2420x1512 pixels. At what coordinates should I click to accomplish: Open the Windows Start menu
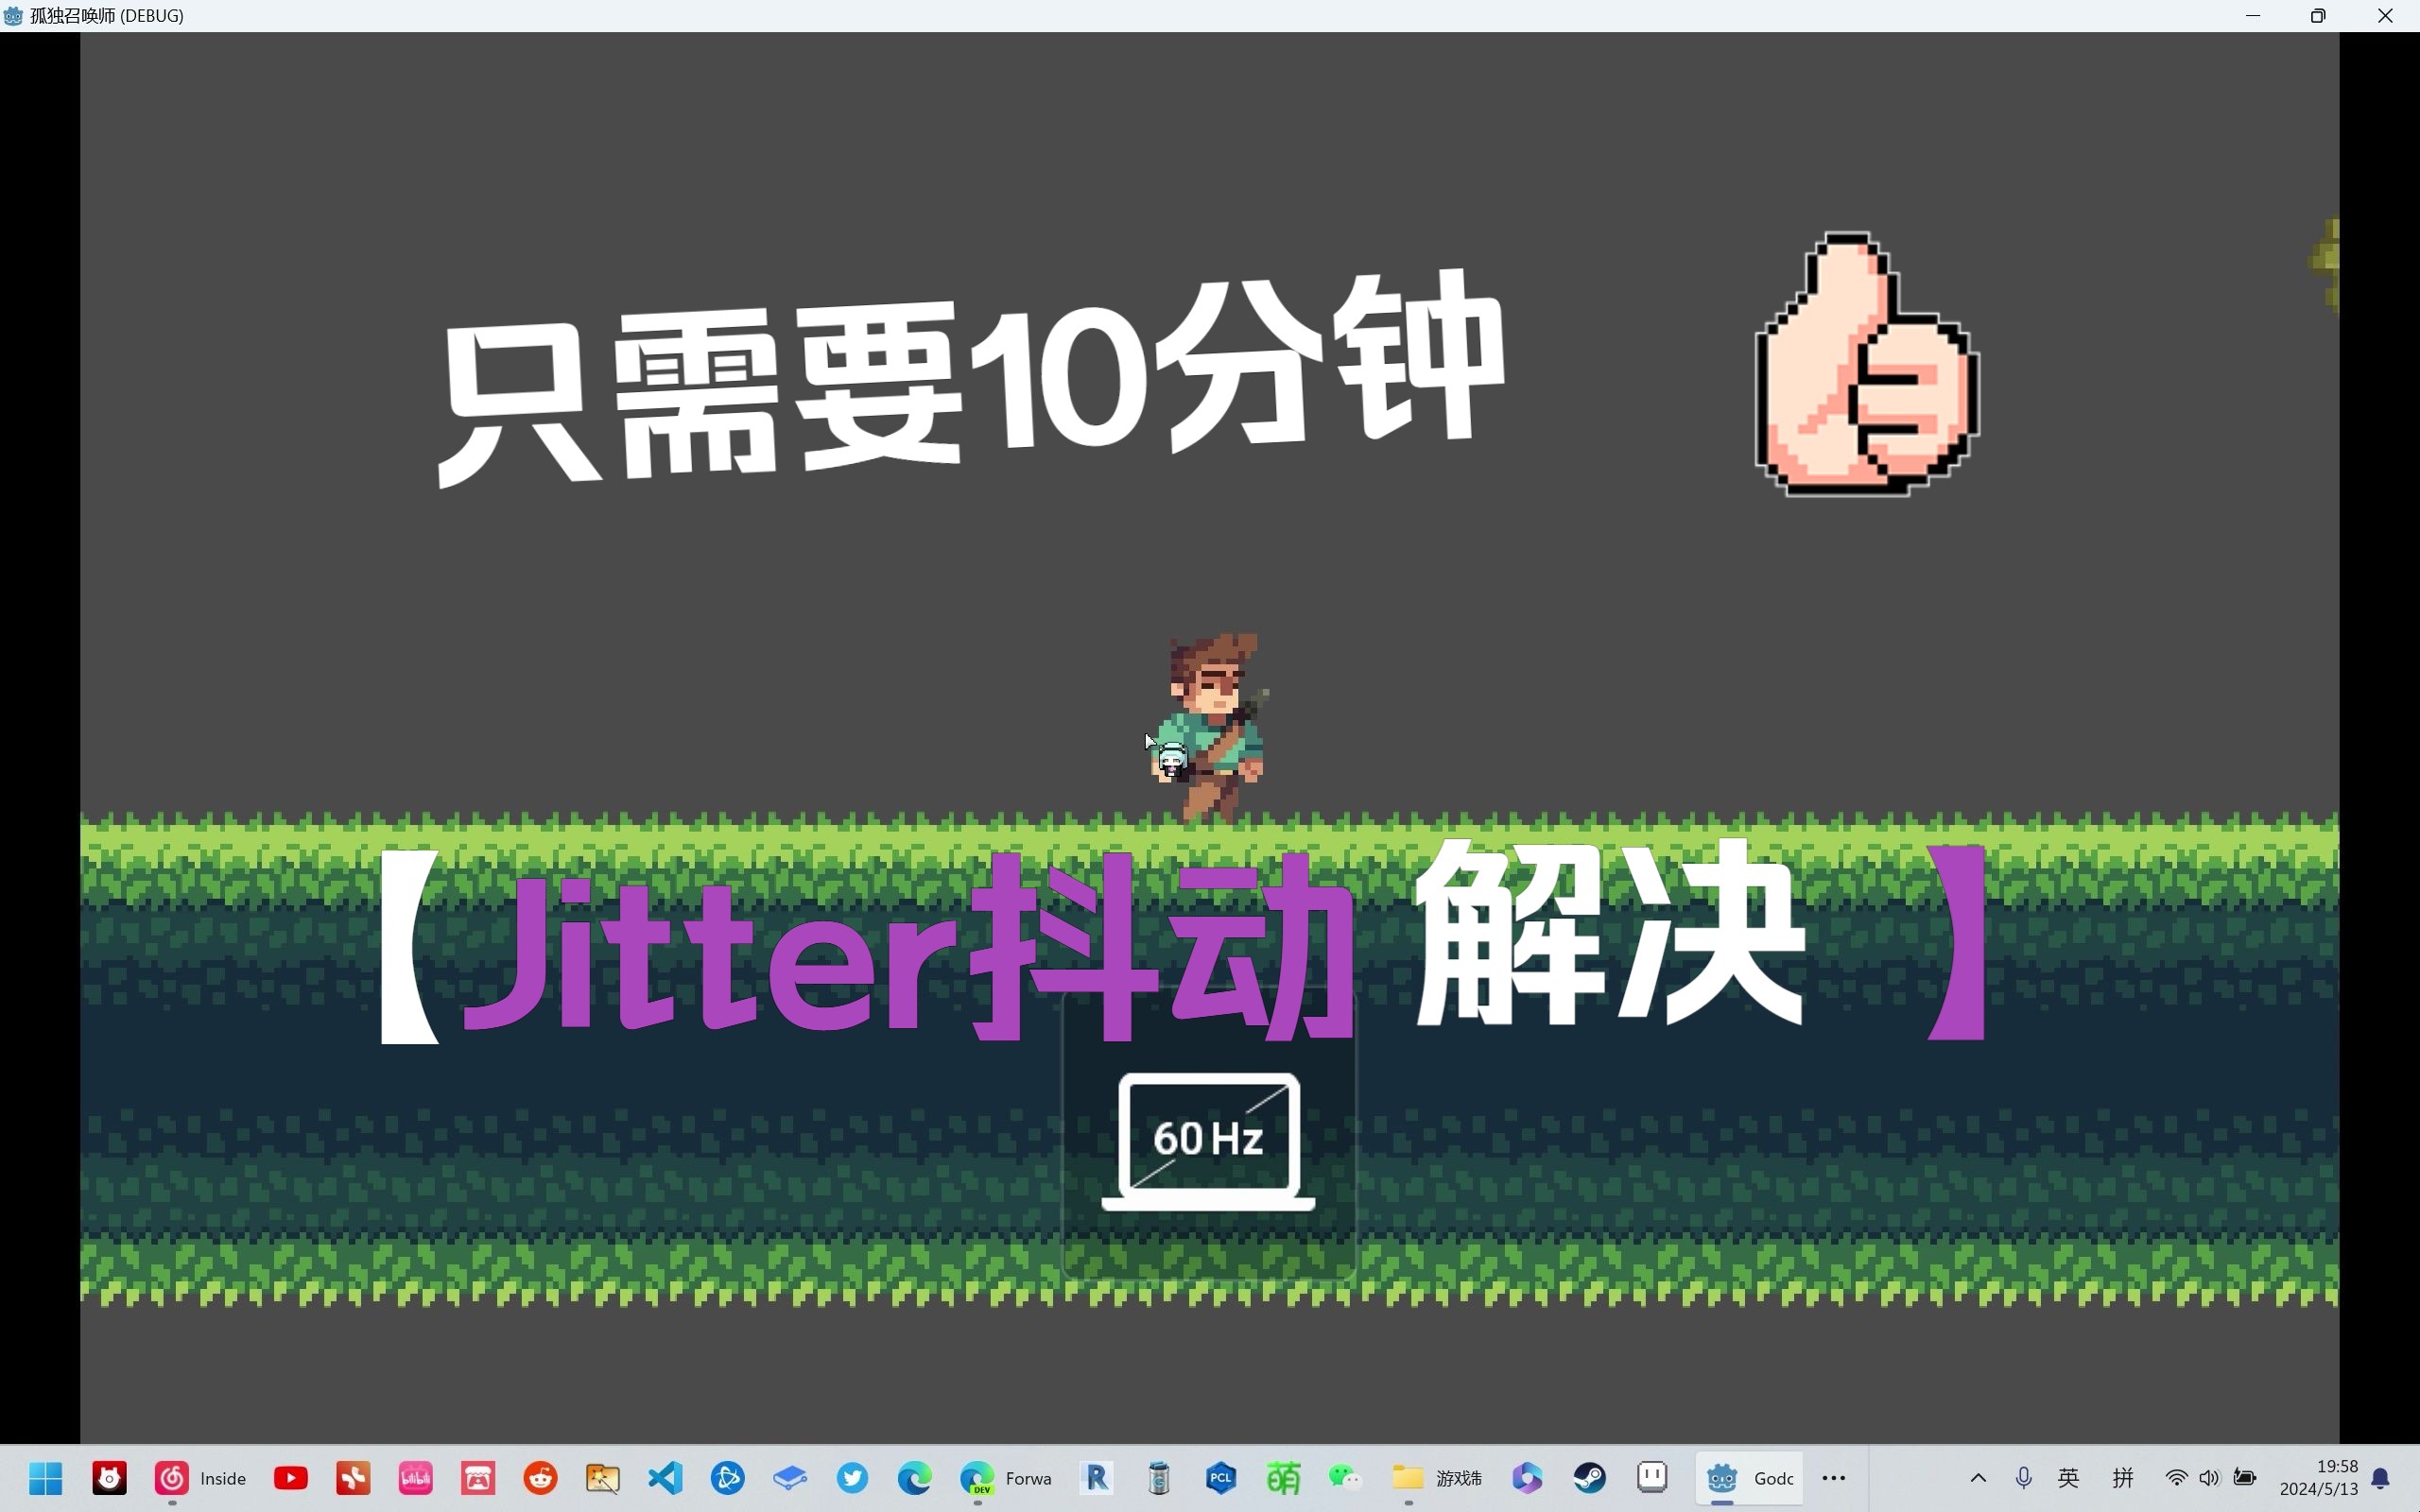coord(46,1477)
